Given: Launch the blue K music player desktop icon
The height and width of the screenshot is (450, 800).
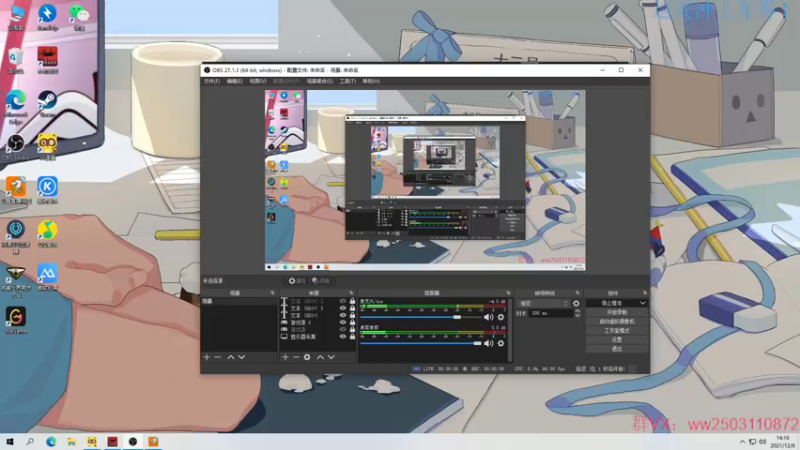Looking at the screenshot, I should (x=47, y=190).
